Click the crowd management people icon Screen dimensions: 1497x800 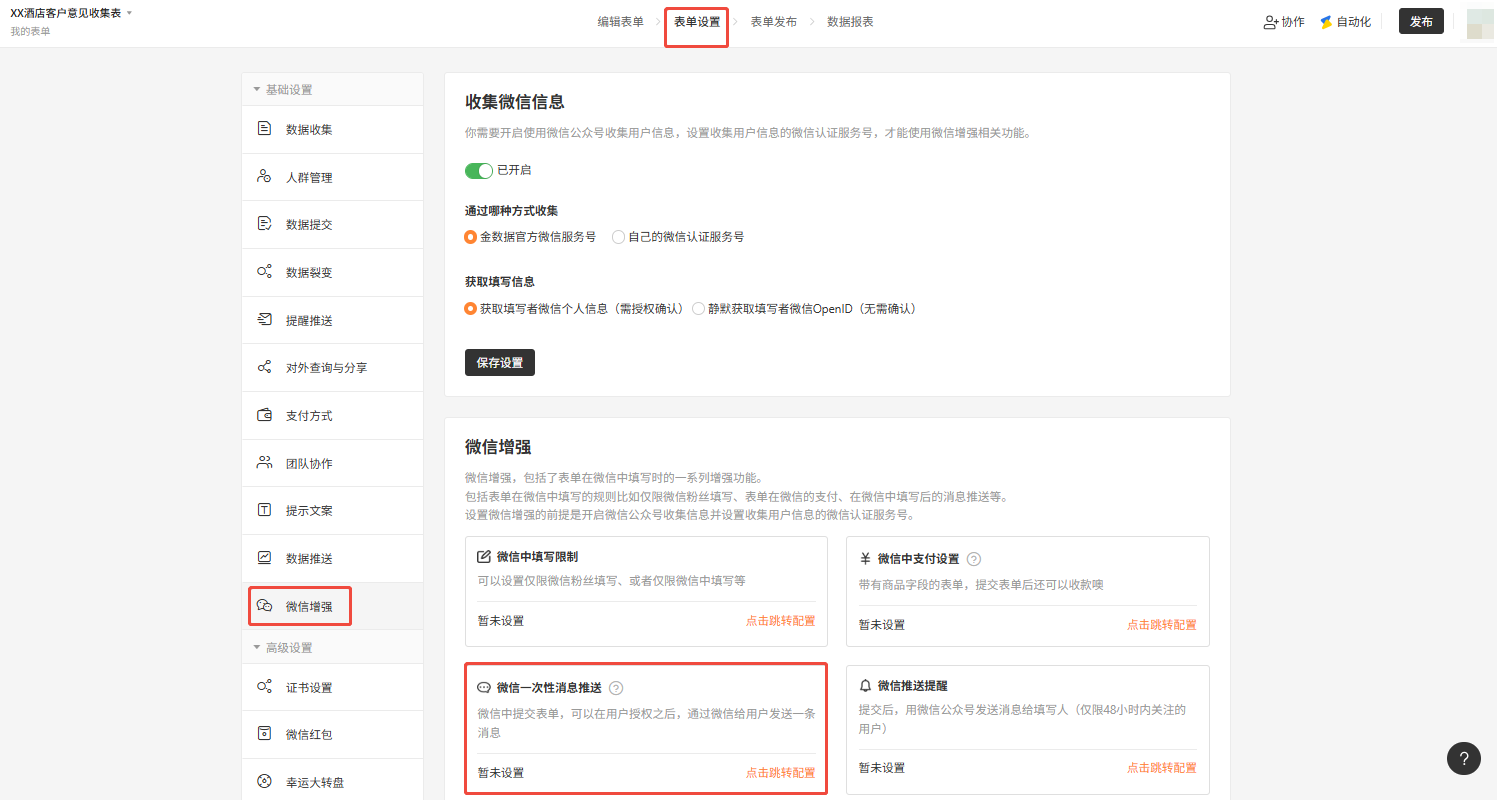[264, 177]
